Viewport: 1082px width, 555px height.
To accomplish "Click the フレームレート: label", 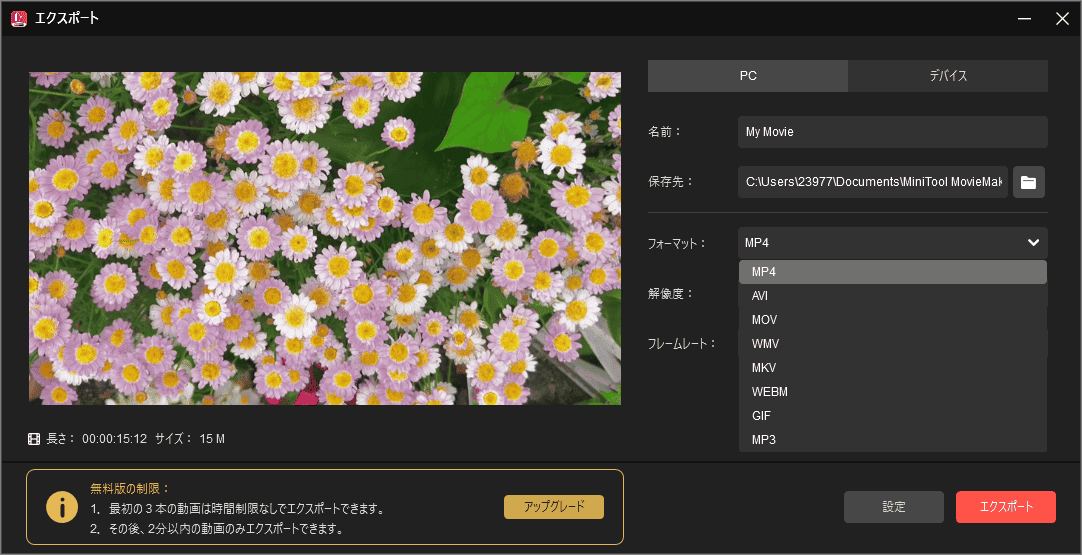I will [x=682, y=344].
